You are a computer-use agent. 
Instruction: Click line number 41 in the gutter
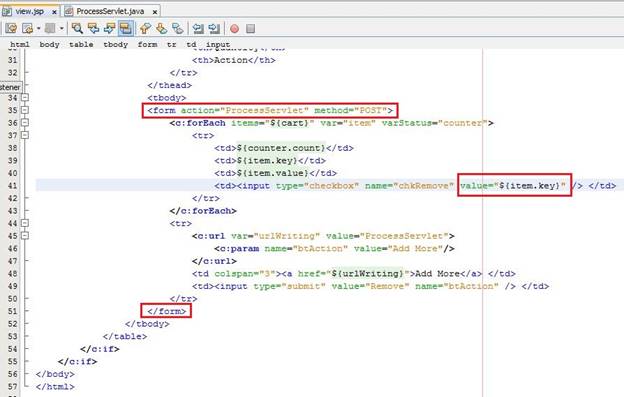click(13, 186)
